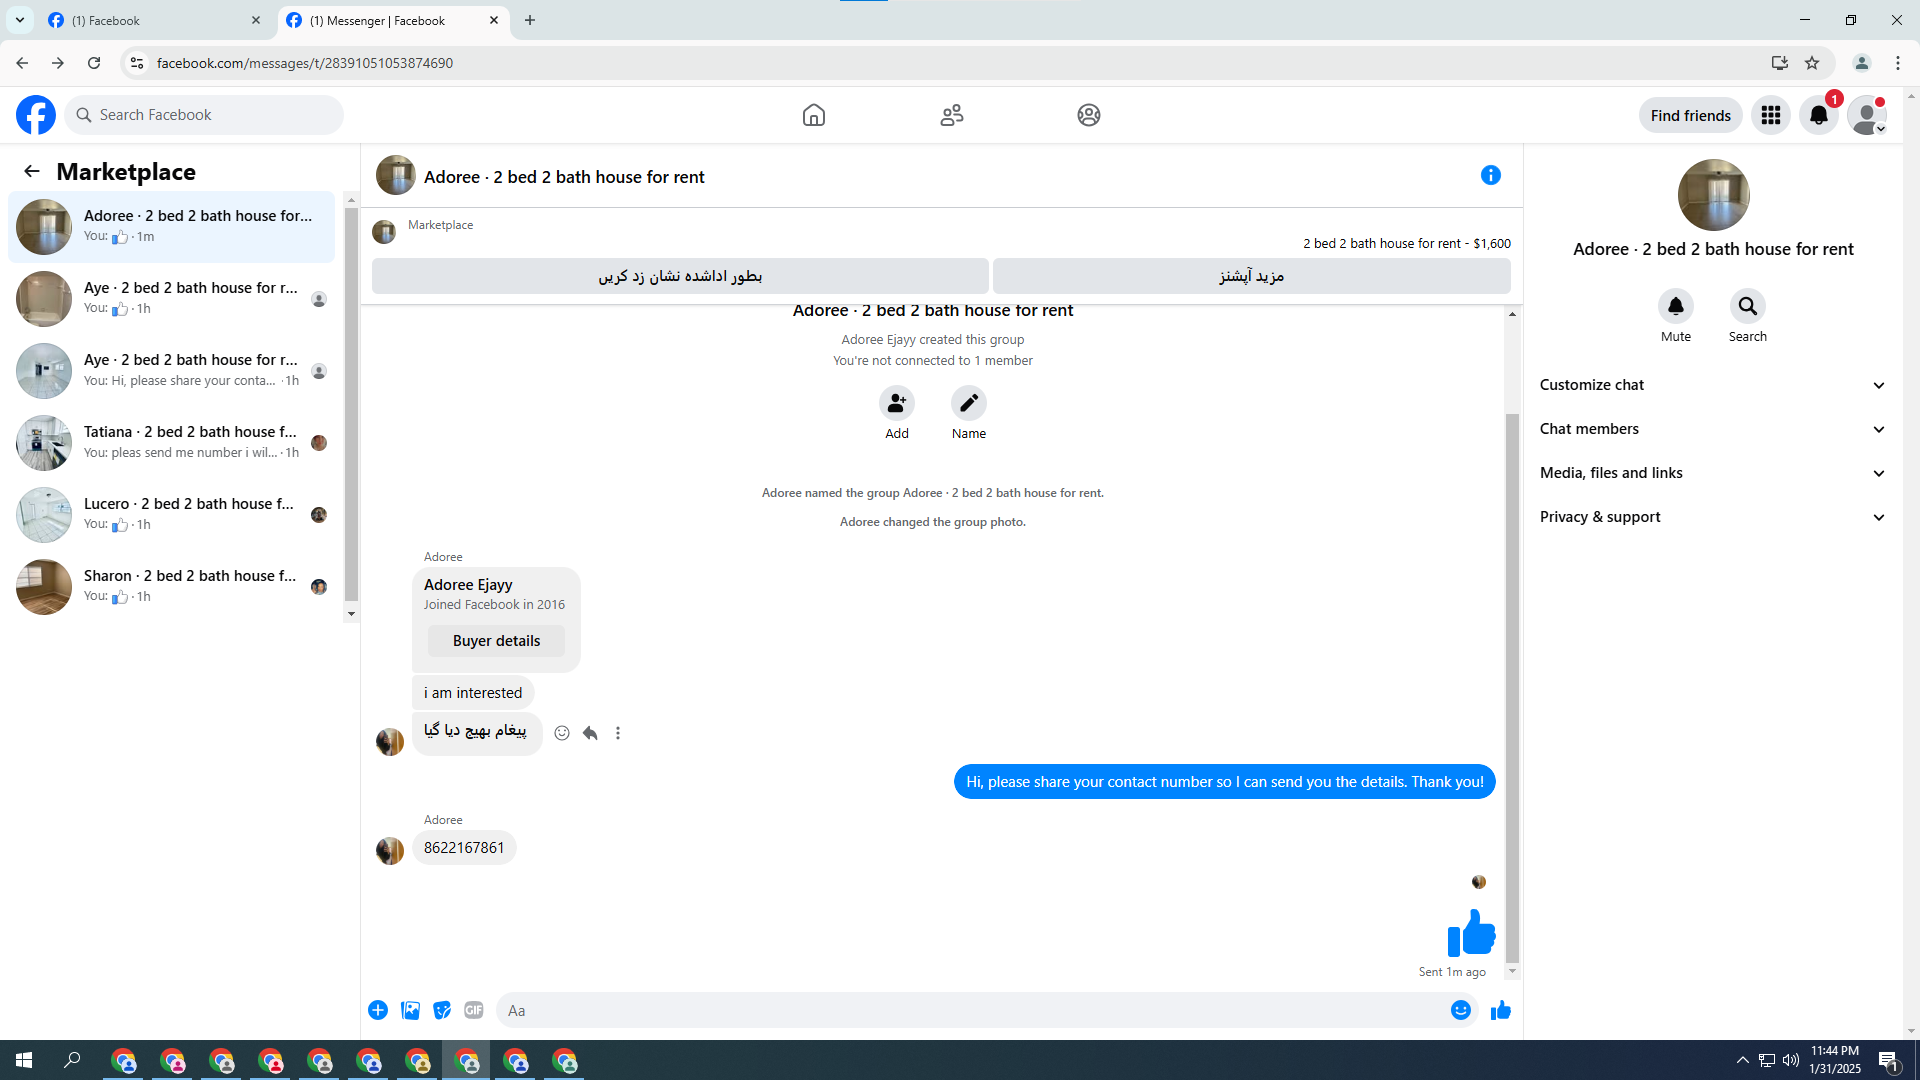Go back to the previous browser page
Screen dimensions: 1920x1080
[x=22, y=63]
